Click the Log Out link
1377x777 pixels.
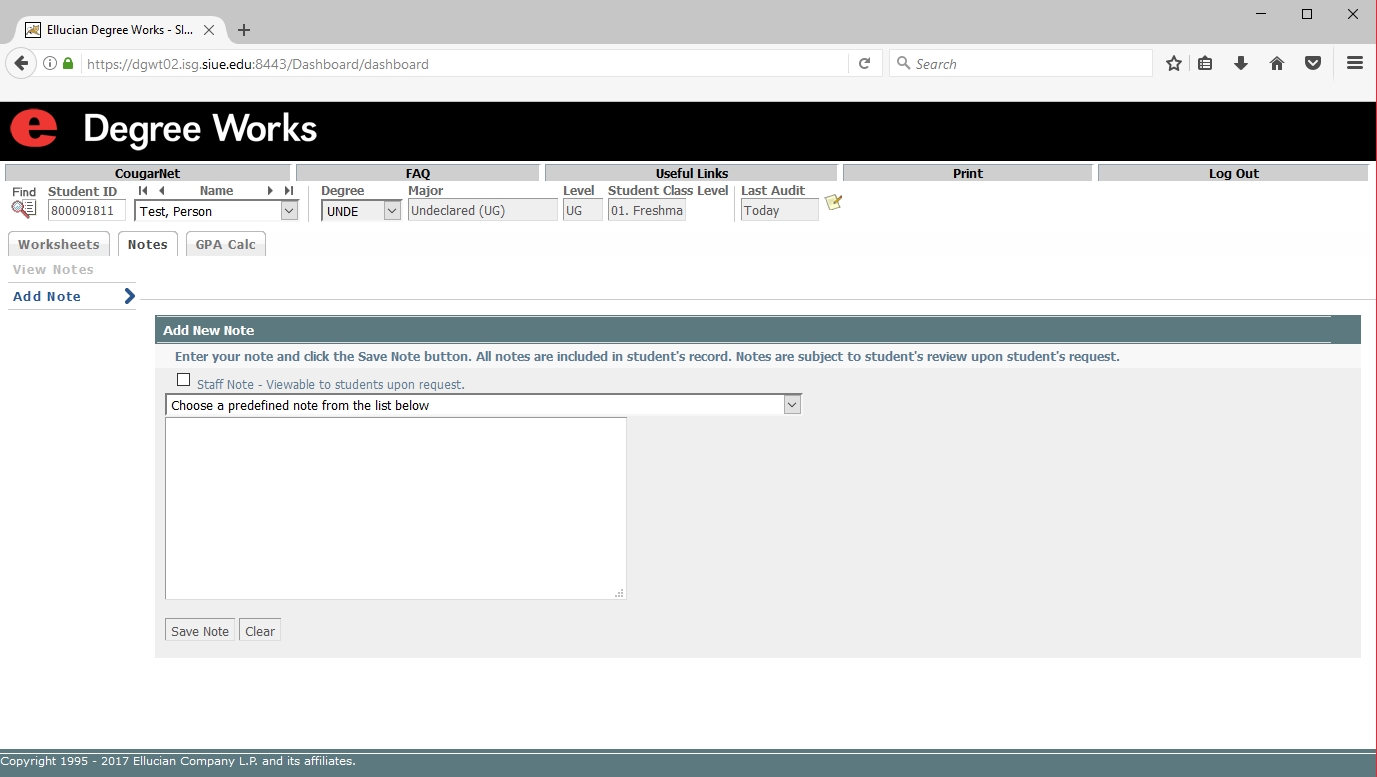click(1233, 174)
